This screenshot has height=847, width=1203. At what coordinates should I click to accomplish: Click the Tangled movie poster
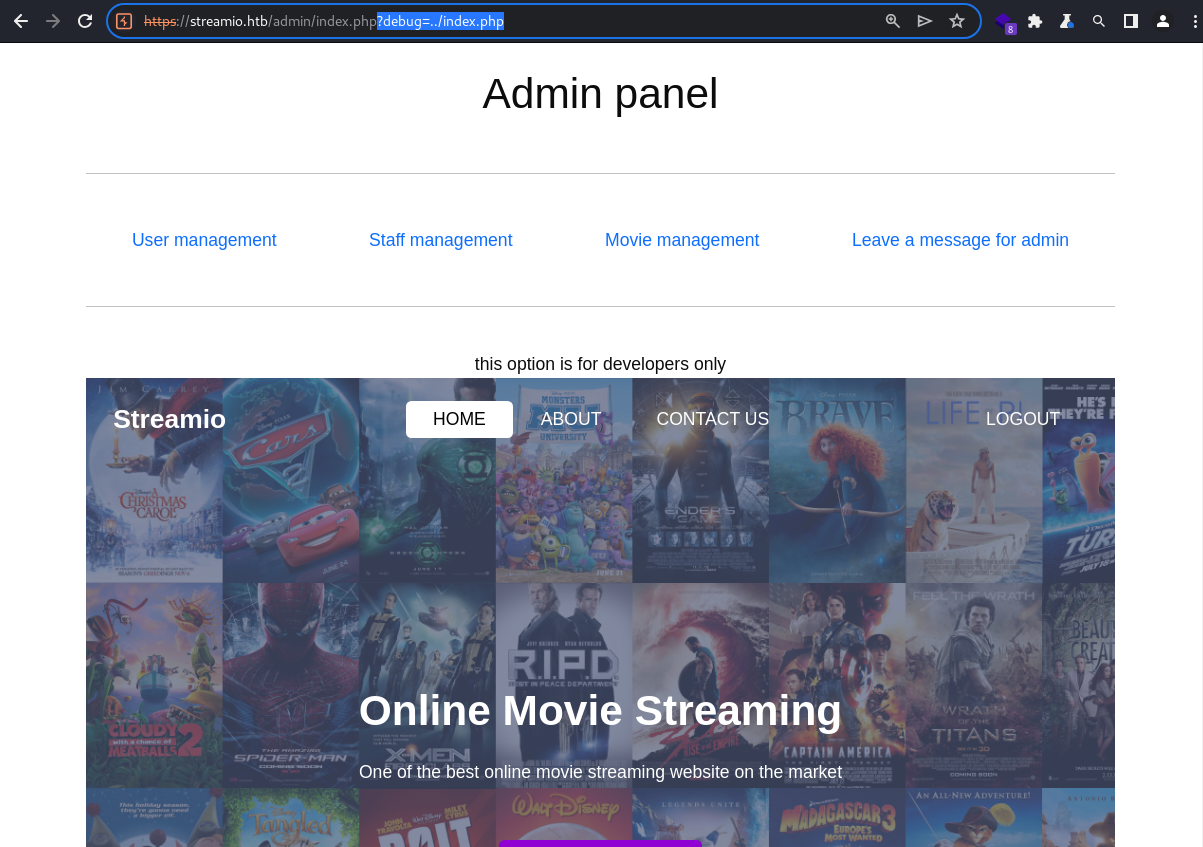pyautogui.click(x=291, y=818)
